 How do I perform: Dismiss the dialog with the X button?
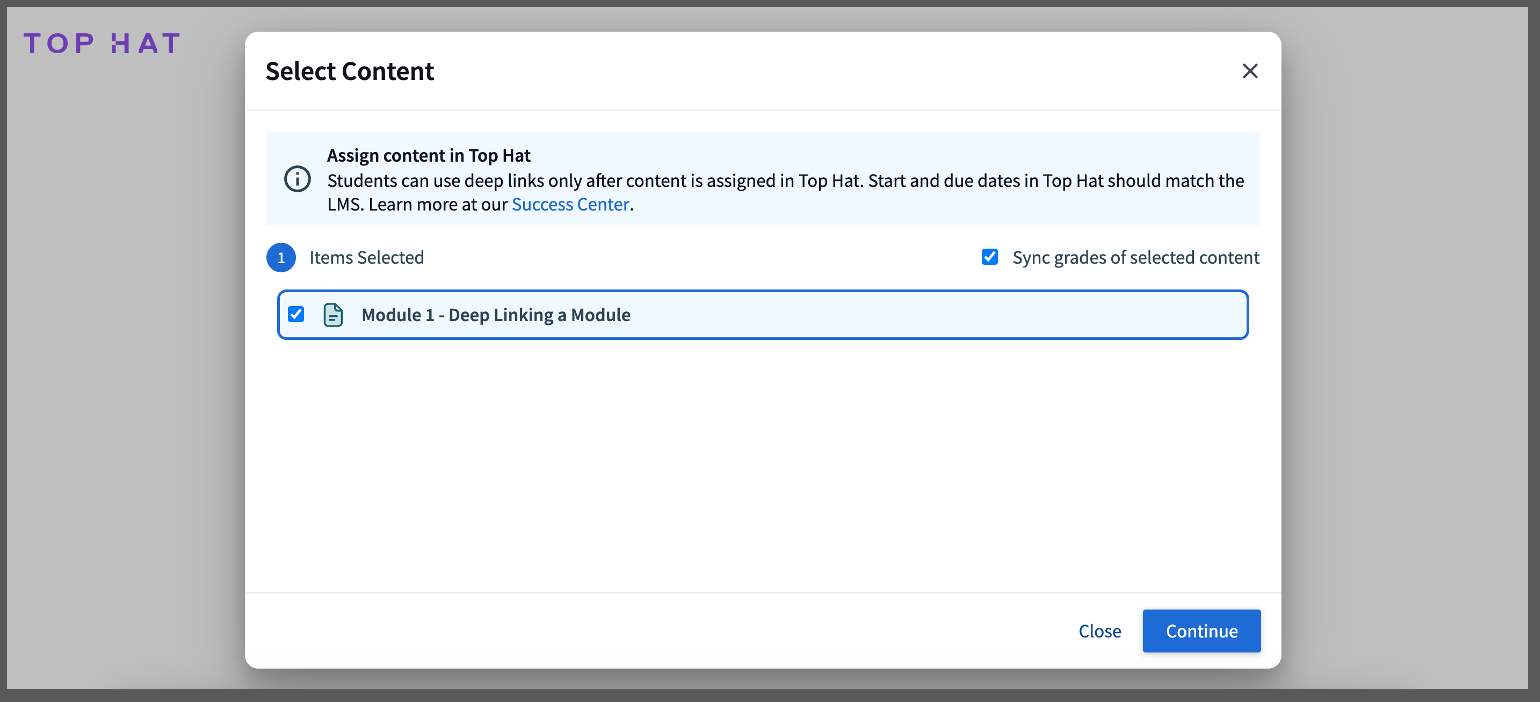click(x=1250, y=70)
